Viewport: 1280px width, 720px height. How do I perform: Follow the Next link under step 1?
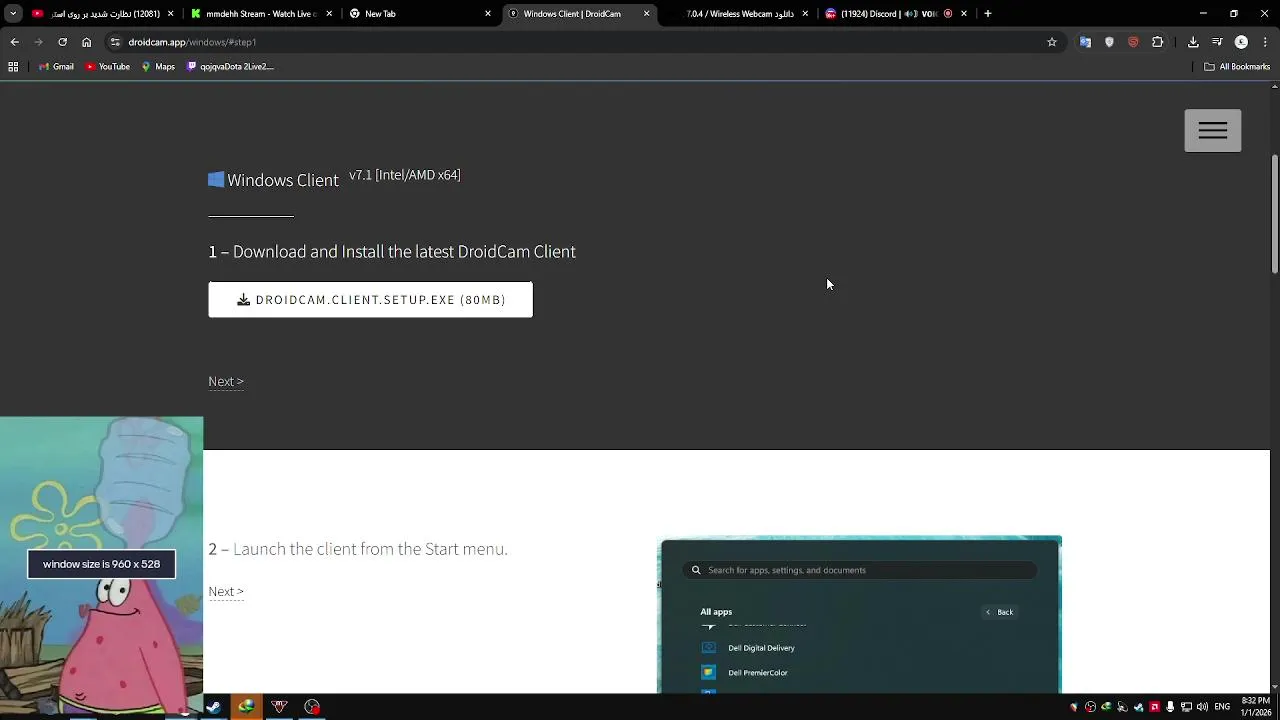226,381
